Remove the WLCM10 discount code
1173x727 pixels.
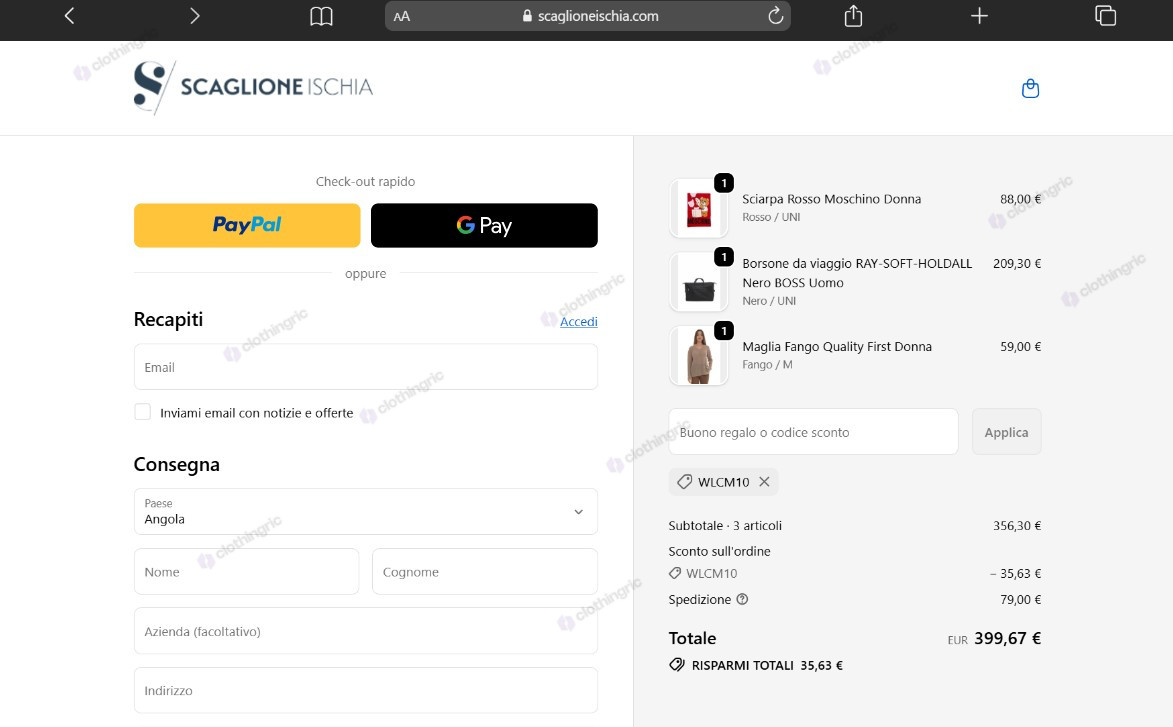click(764, 482)
